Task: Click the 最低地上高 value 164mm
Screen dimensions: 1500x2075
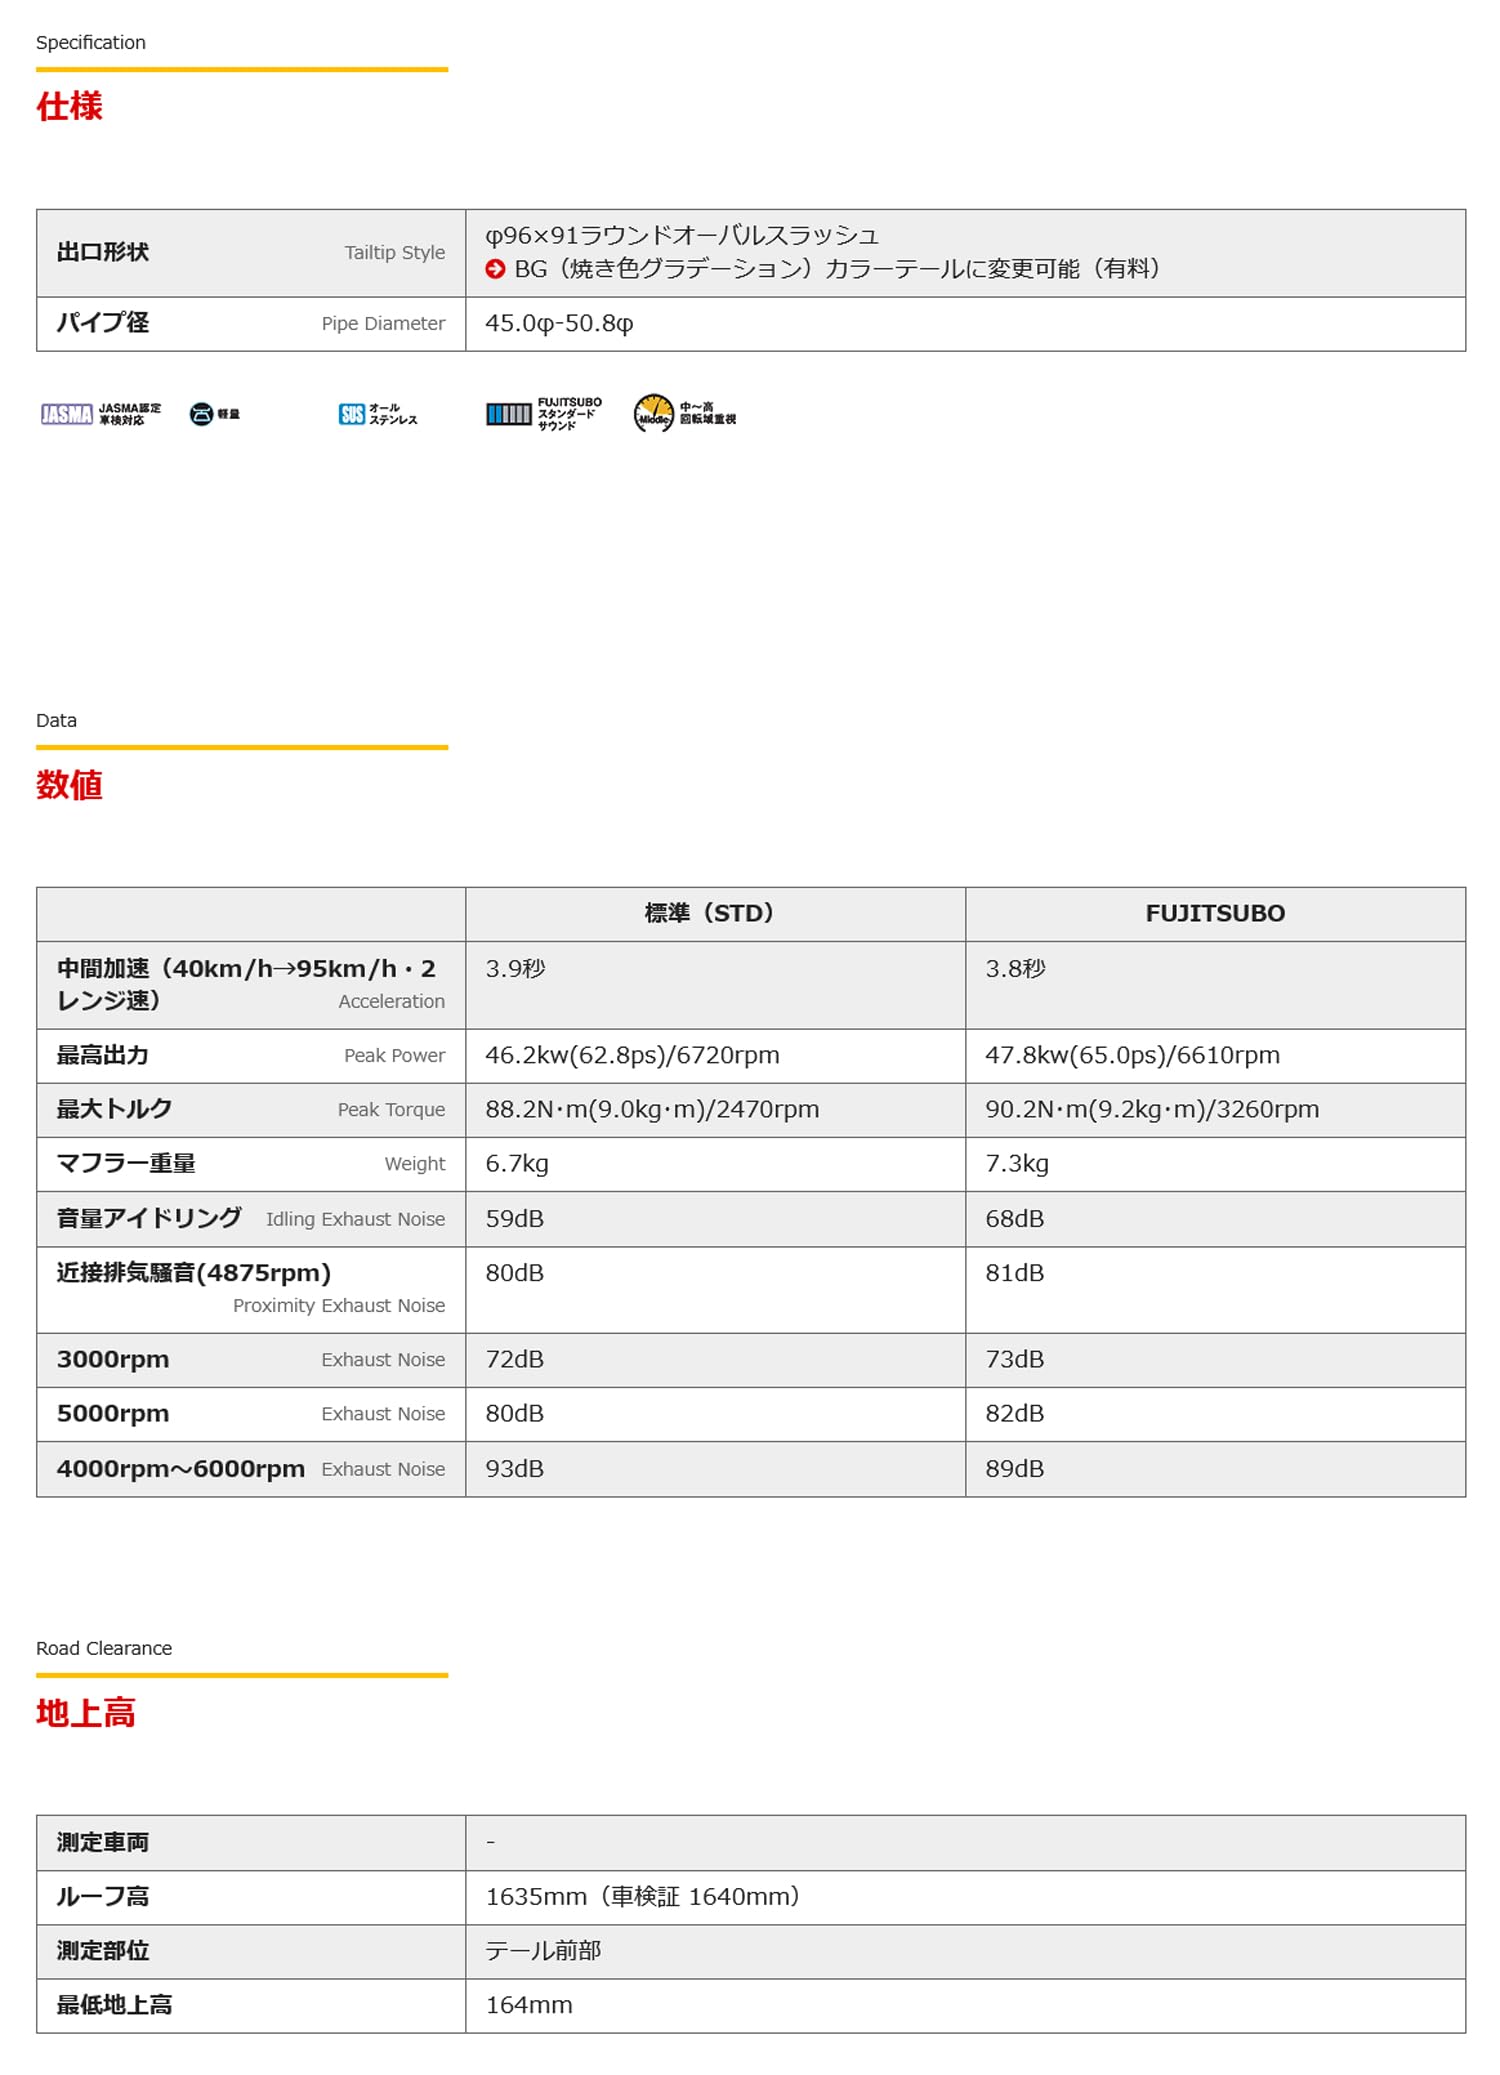Action: 529,2006
